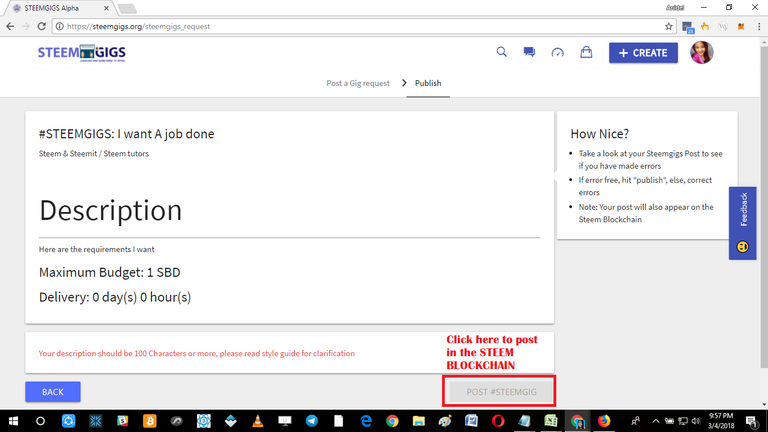Image resolution: width=768 pixels, height=432 pixels.
Task: Open the People icon in taskbar
Action: coord(635,421)
